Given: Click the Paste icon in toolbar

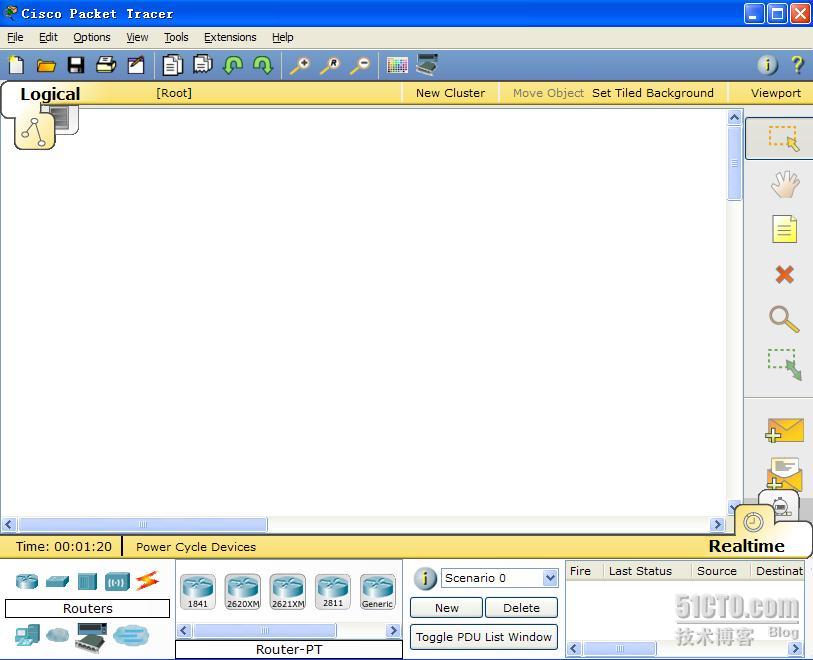Looking at the screenshot, I should click(x=203, y=65).
